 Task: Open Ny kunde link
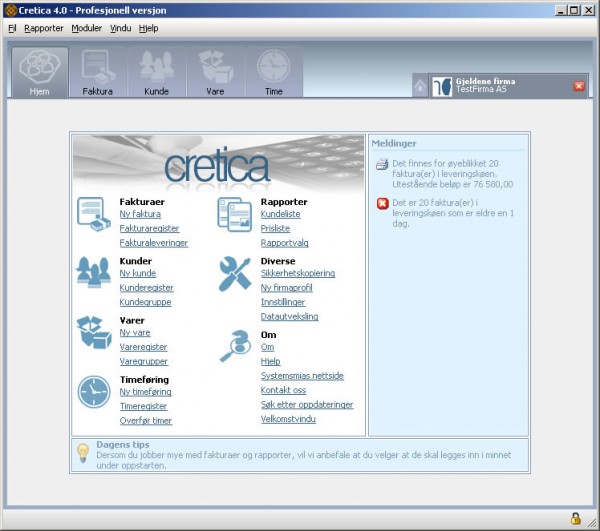[138, 274]
